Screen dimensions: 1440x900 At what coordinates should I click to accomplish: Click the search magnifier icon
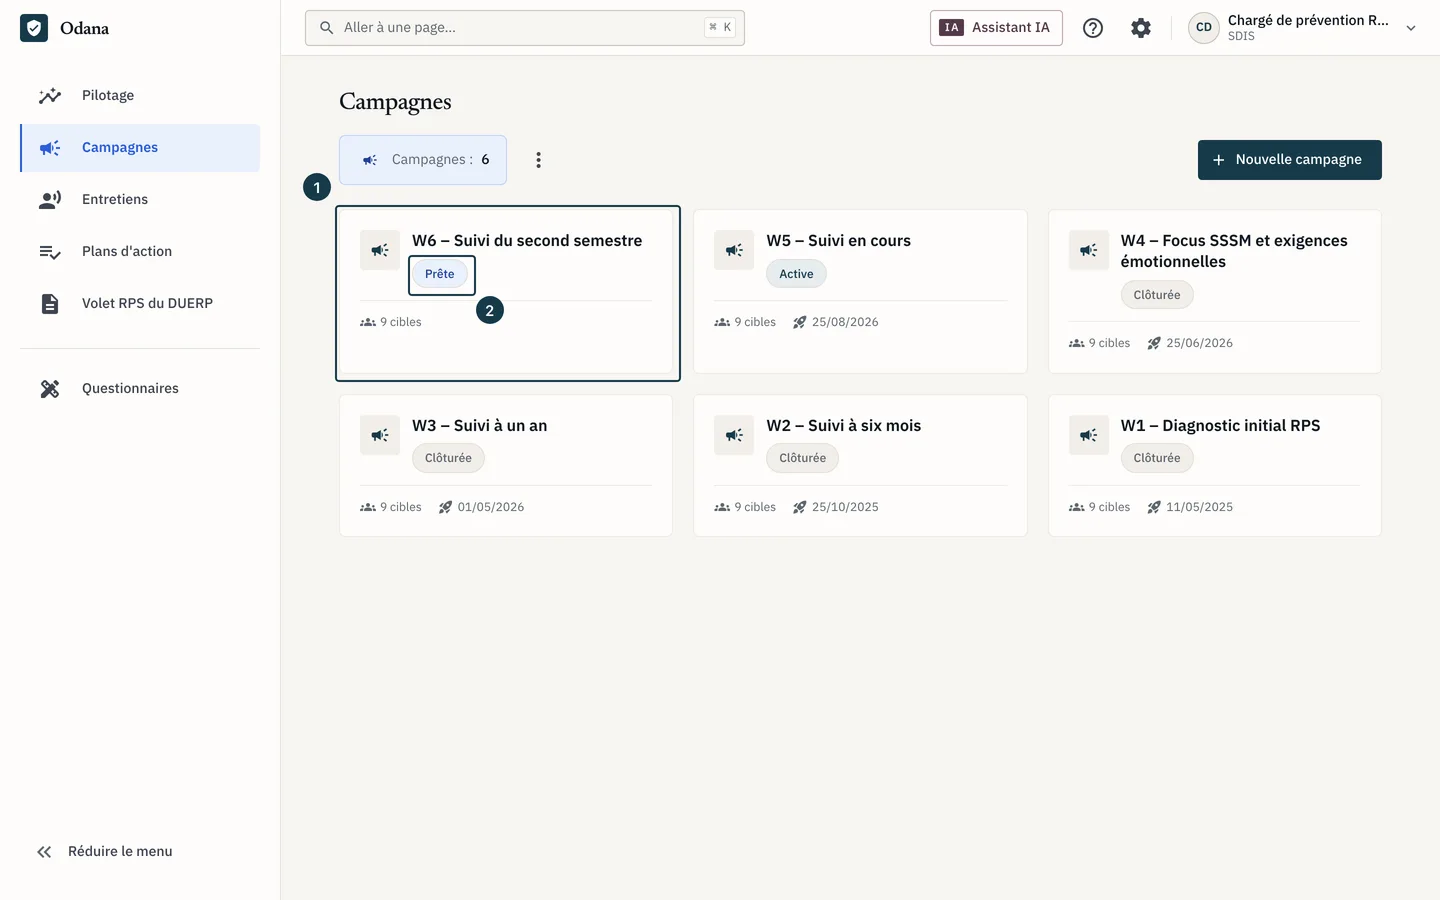tap(327, 28)
